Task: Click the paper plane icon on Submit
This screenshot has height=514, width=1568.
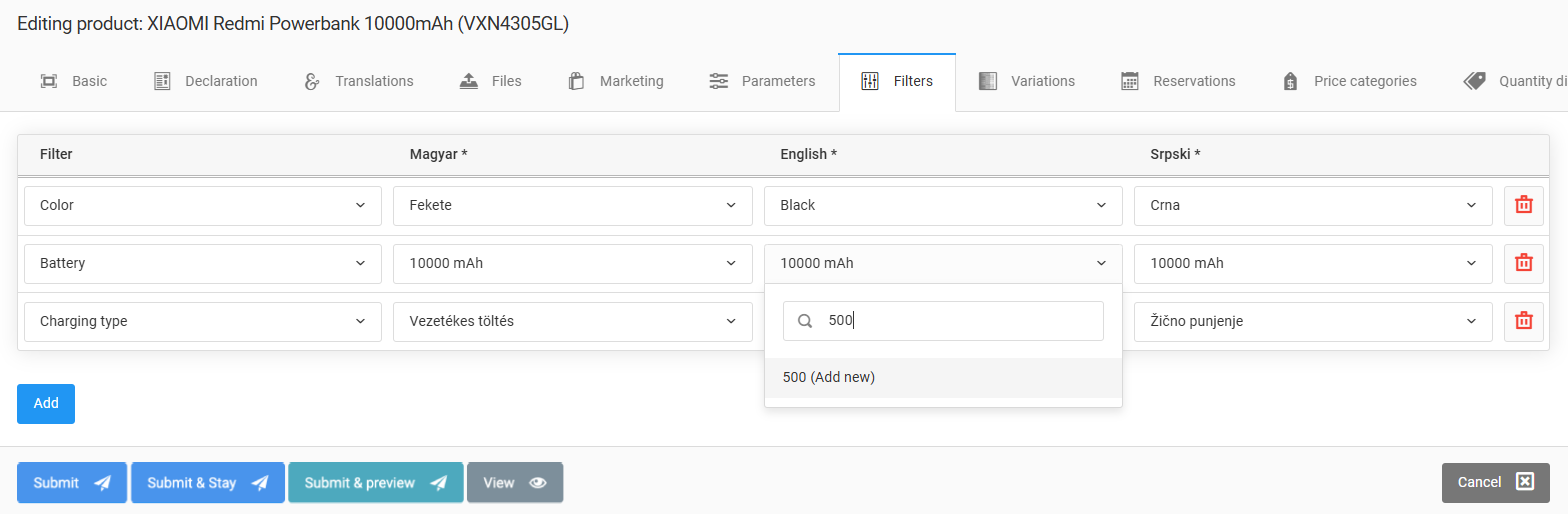Action: [x=102, y=483]
